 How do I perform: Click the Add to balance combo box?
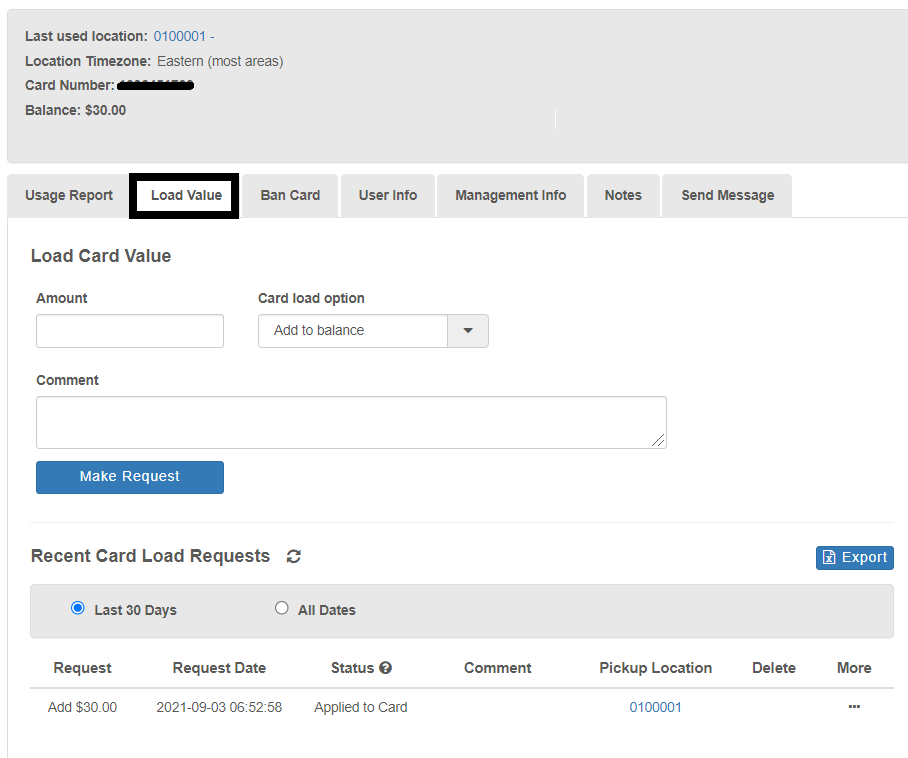tap(352, 331)
